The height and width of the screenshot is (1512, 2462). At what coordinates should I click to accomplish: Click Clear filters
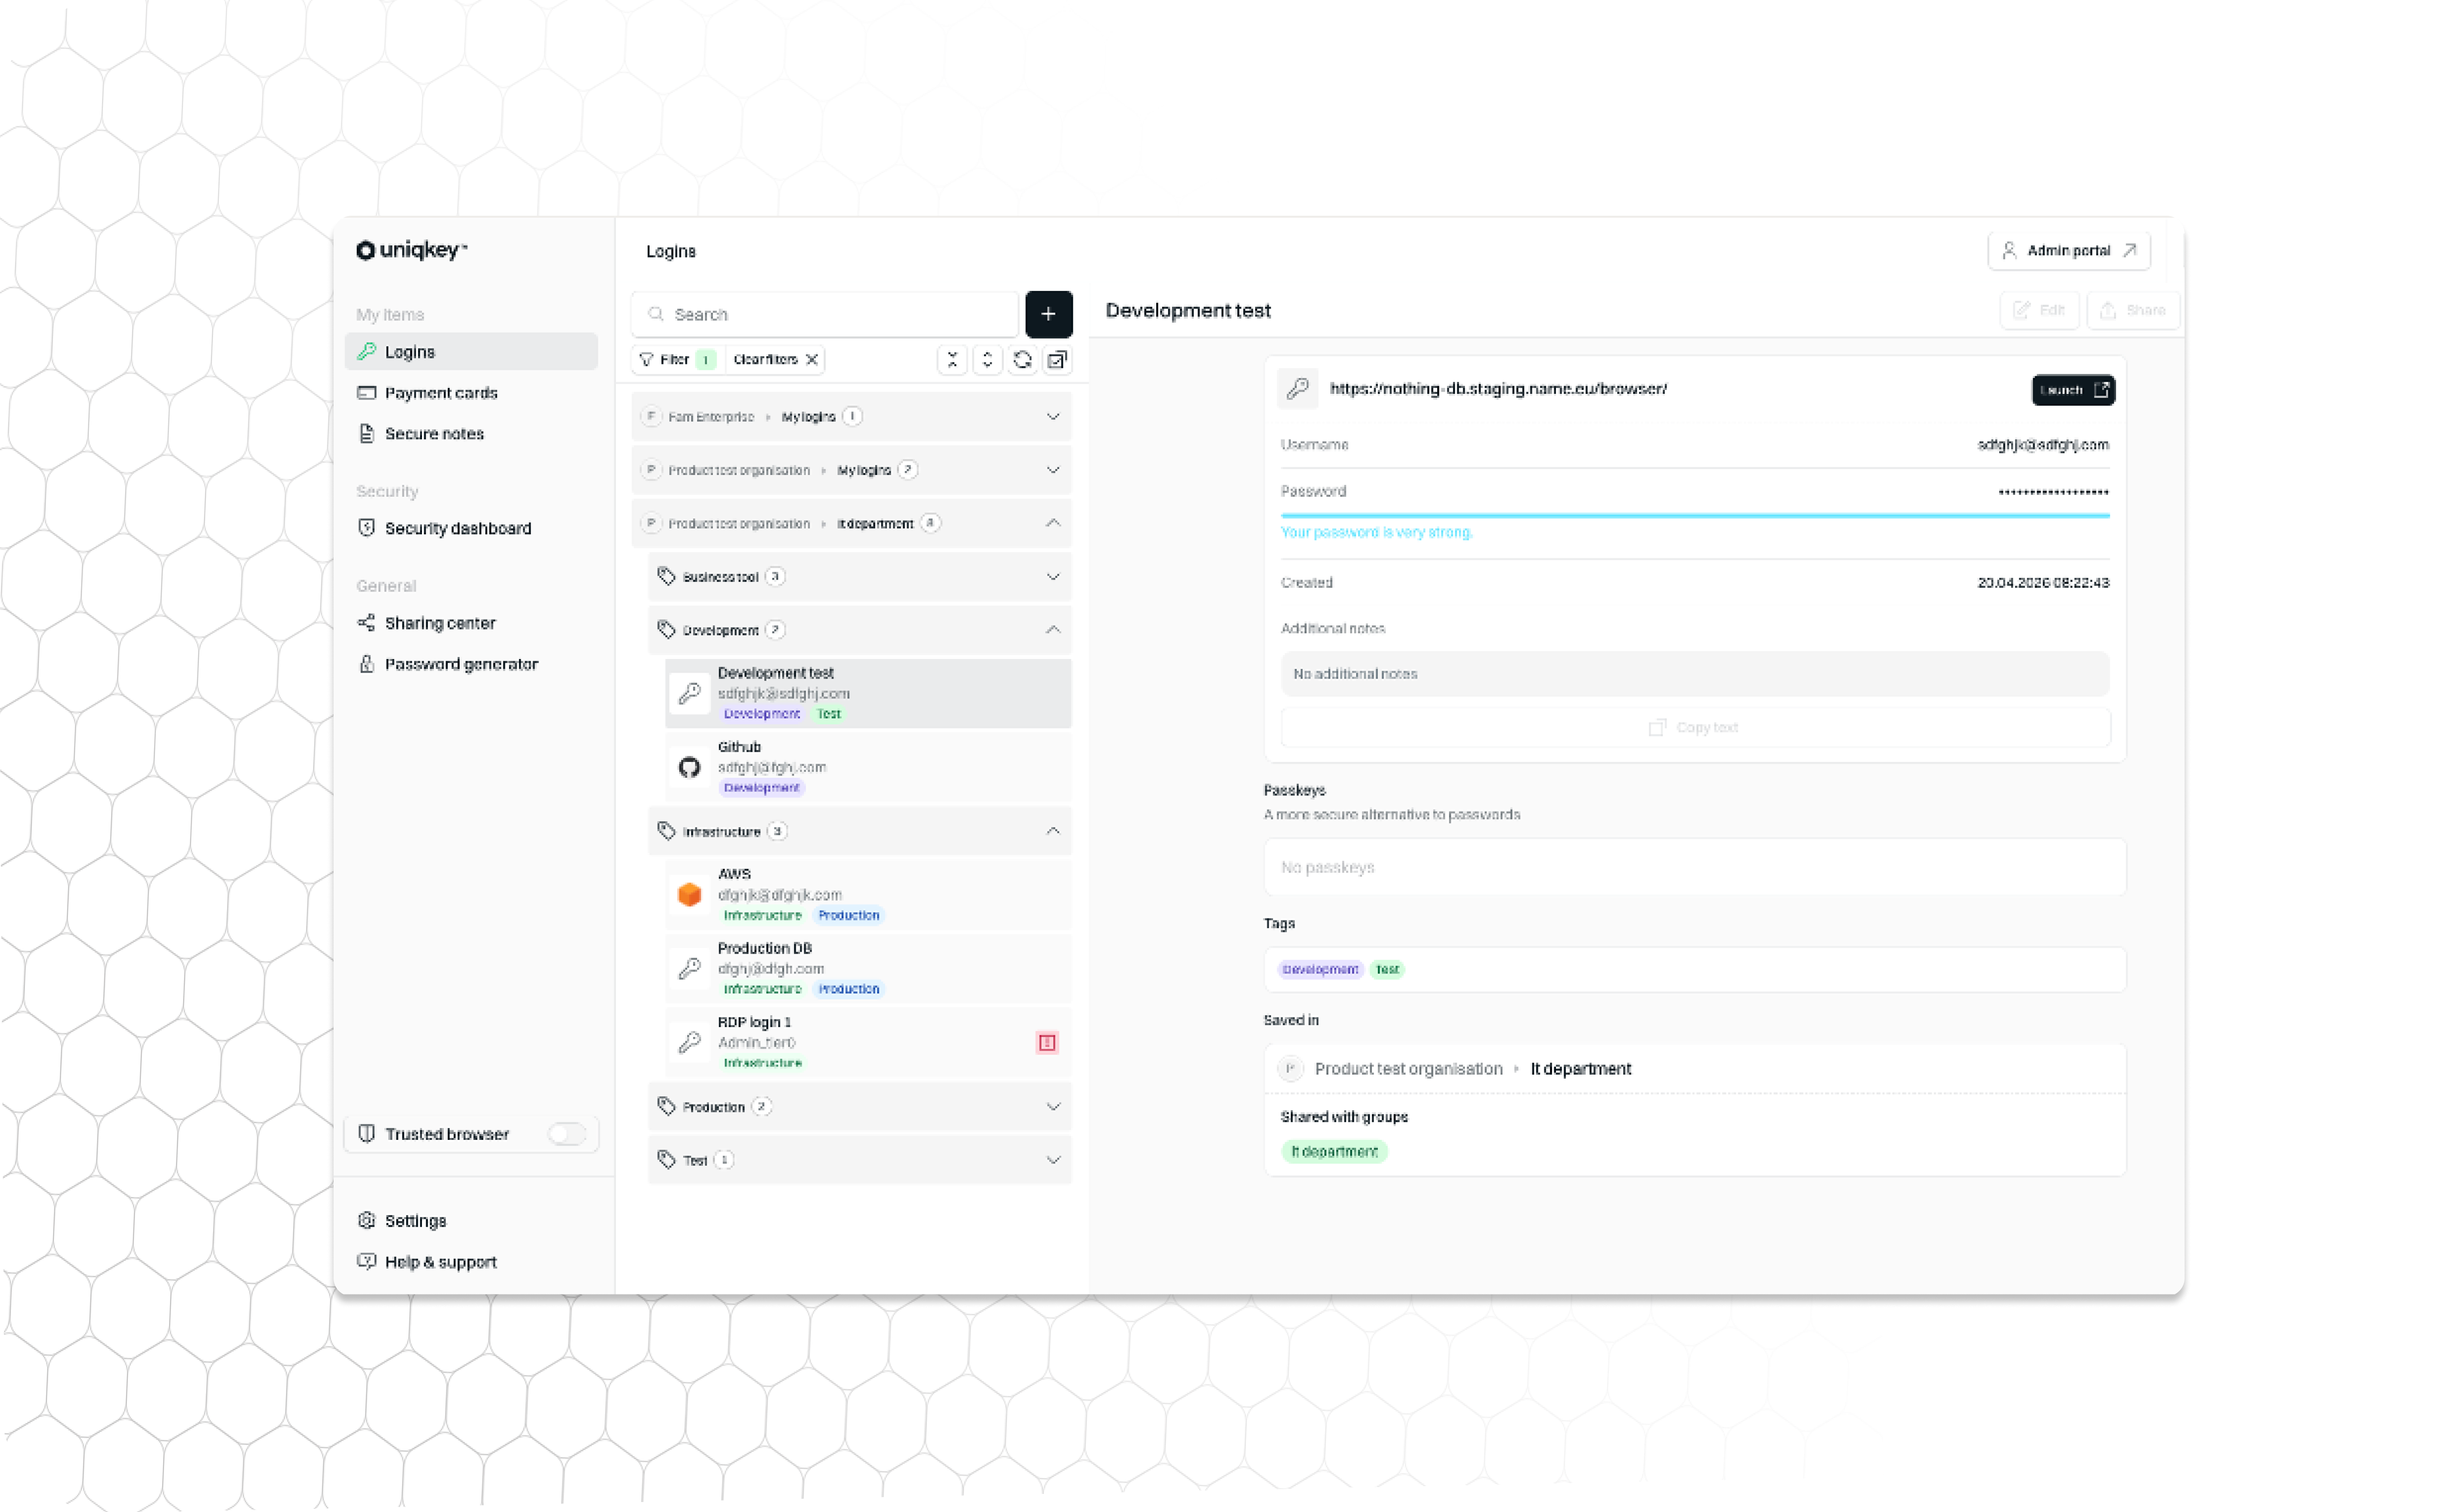(775, 360)
